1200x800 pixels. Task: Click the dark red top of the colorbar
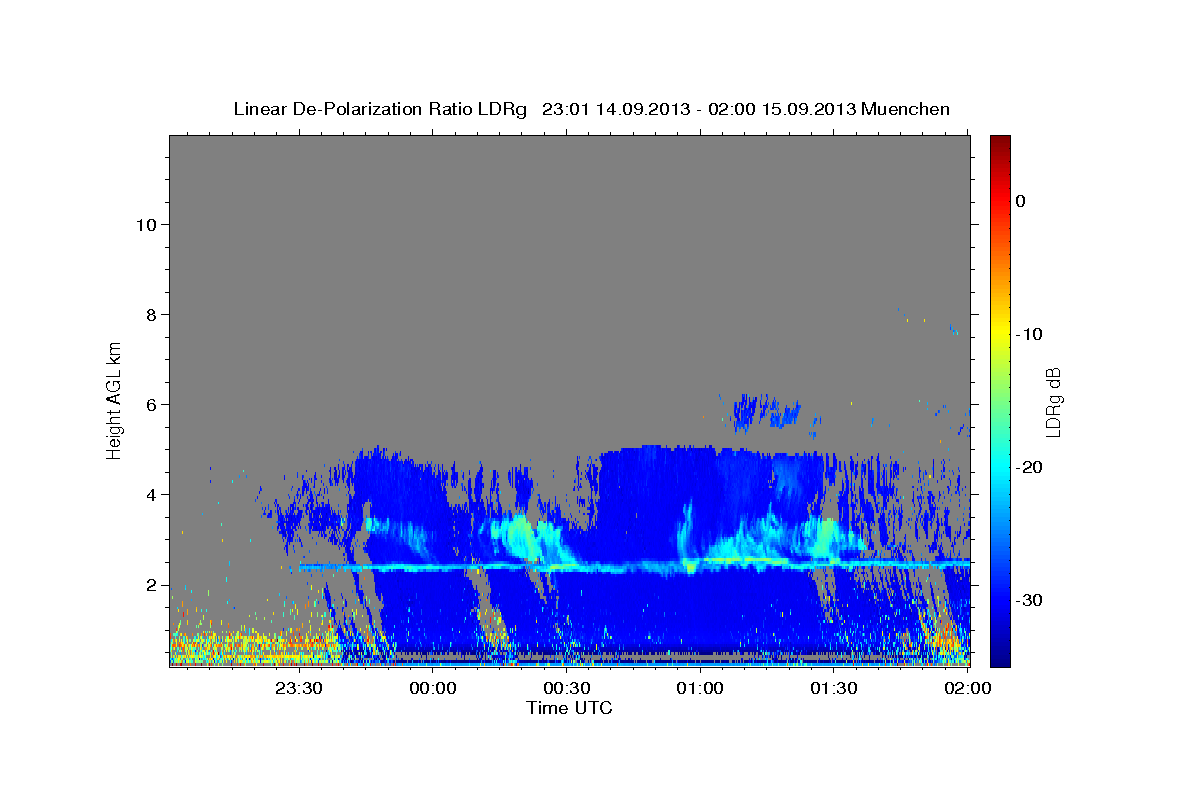pos(1000,142)
